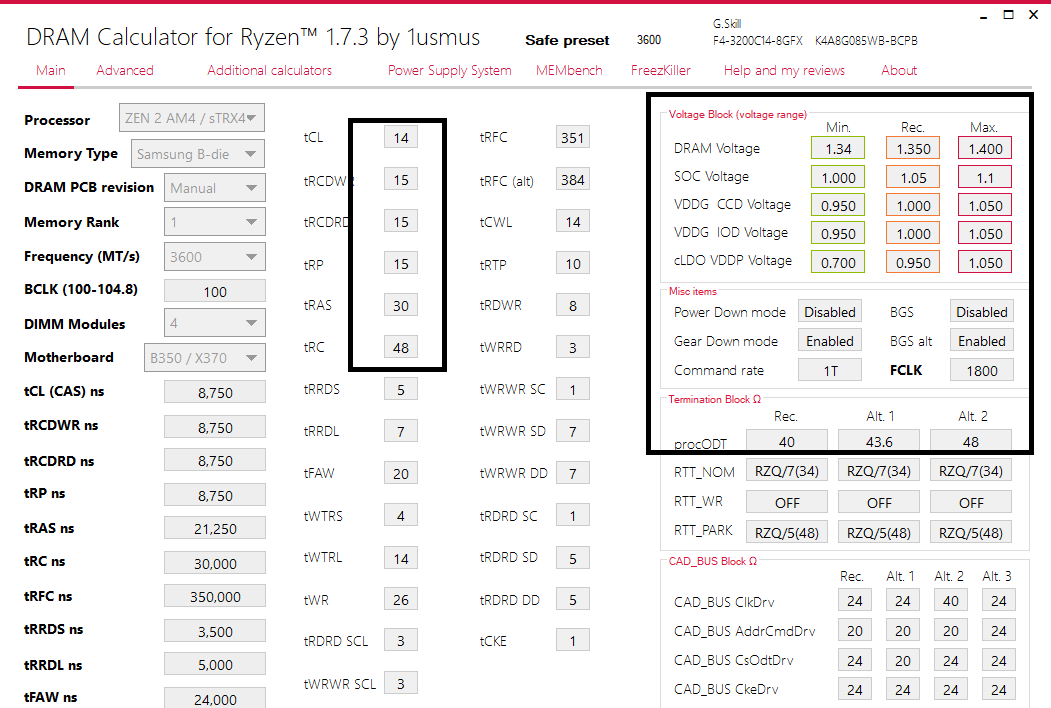The image size is (1051, 708).
Task: Select the tRFC ns value 350,000
Action: coord(214,596)
